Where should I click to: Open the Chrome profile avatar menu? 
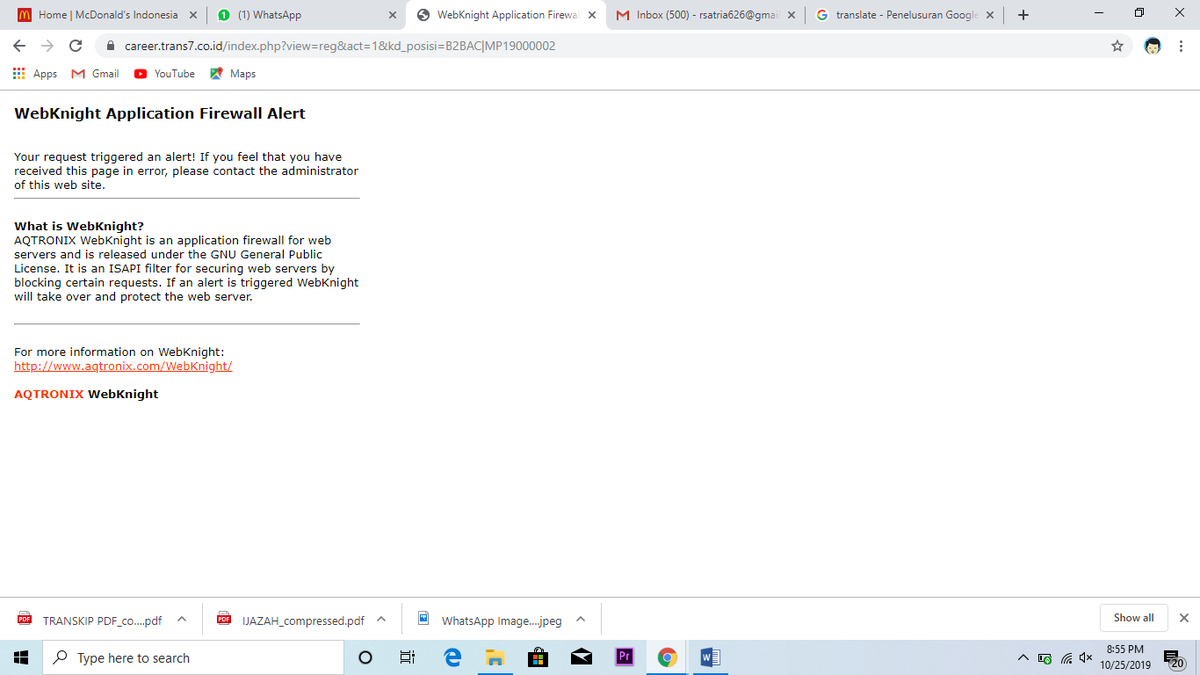click(1153, 46)
